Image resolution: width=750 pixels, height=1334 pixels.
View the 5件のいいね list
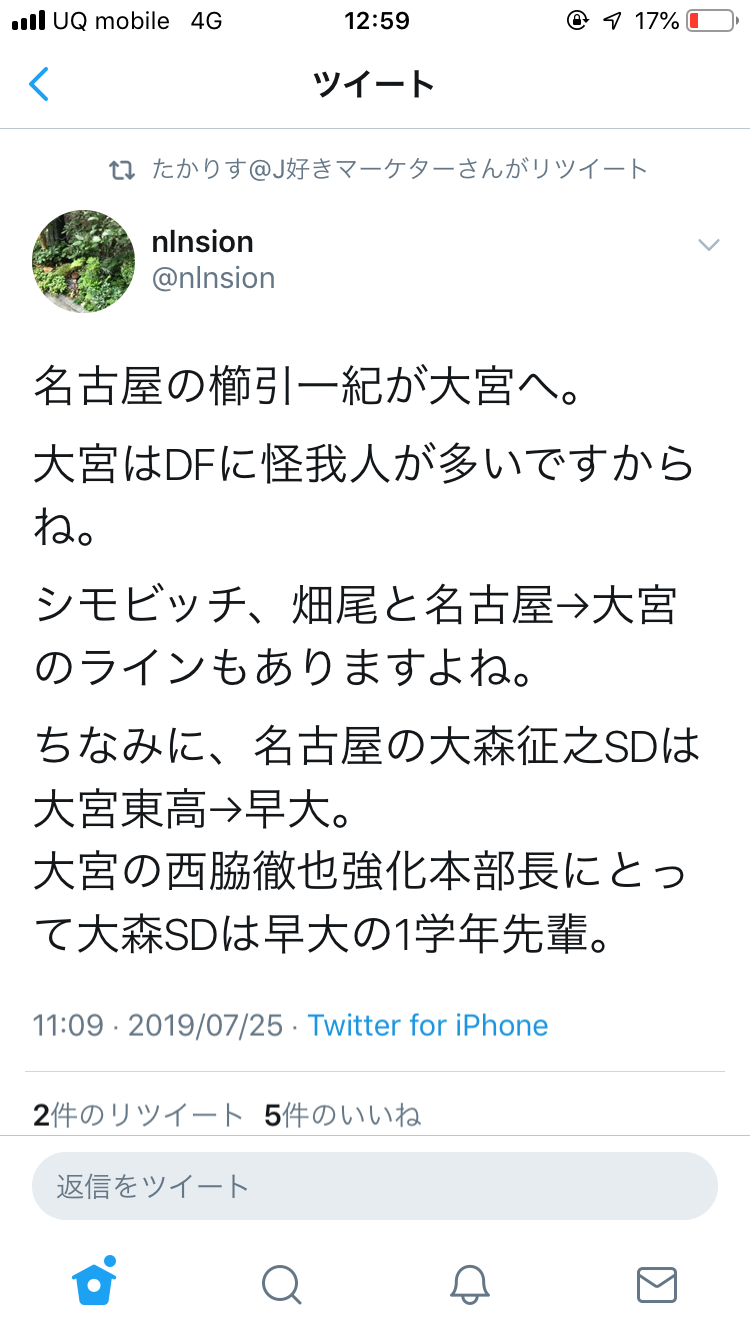click(342, 1115)
